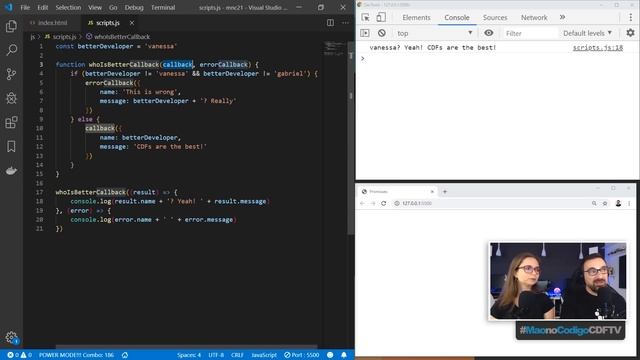
Task: Open the Default levels dropdown
Action: [587, 33]
